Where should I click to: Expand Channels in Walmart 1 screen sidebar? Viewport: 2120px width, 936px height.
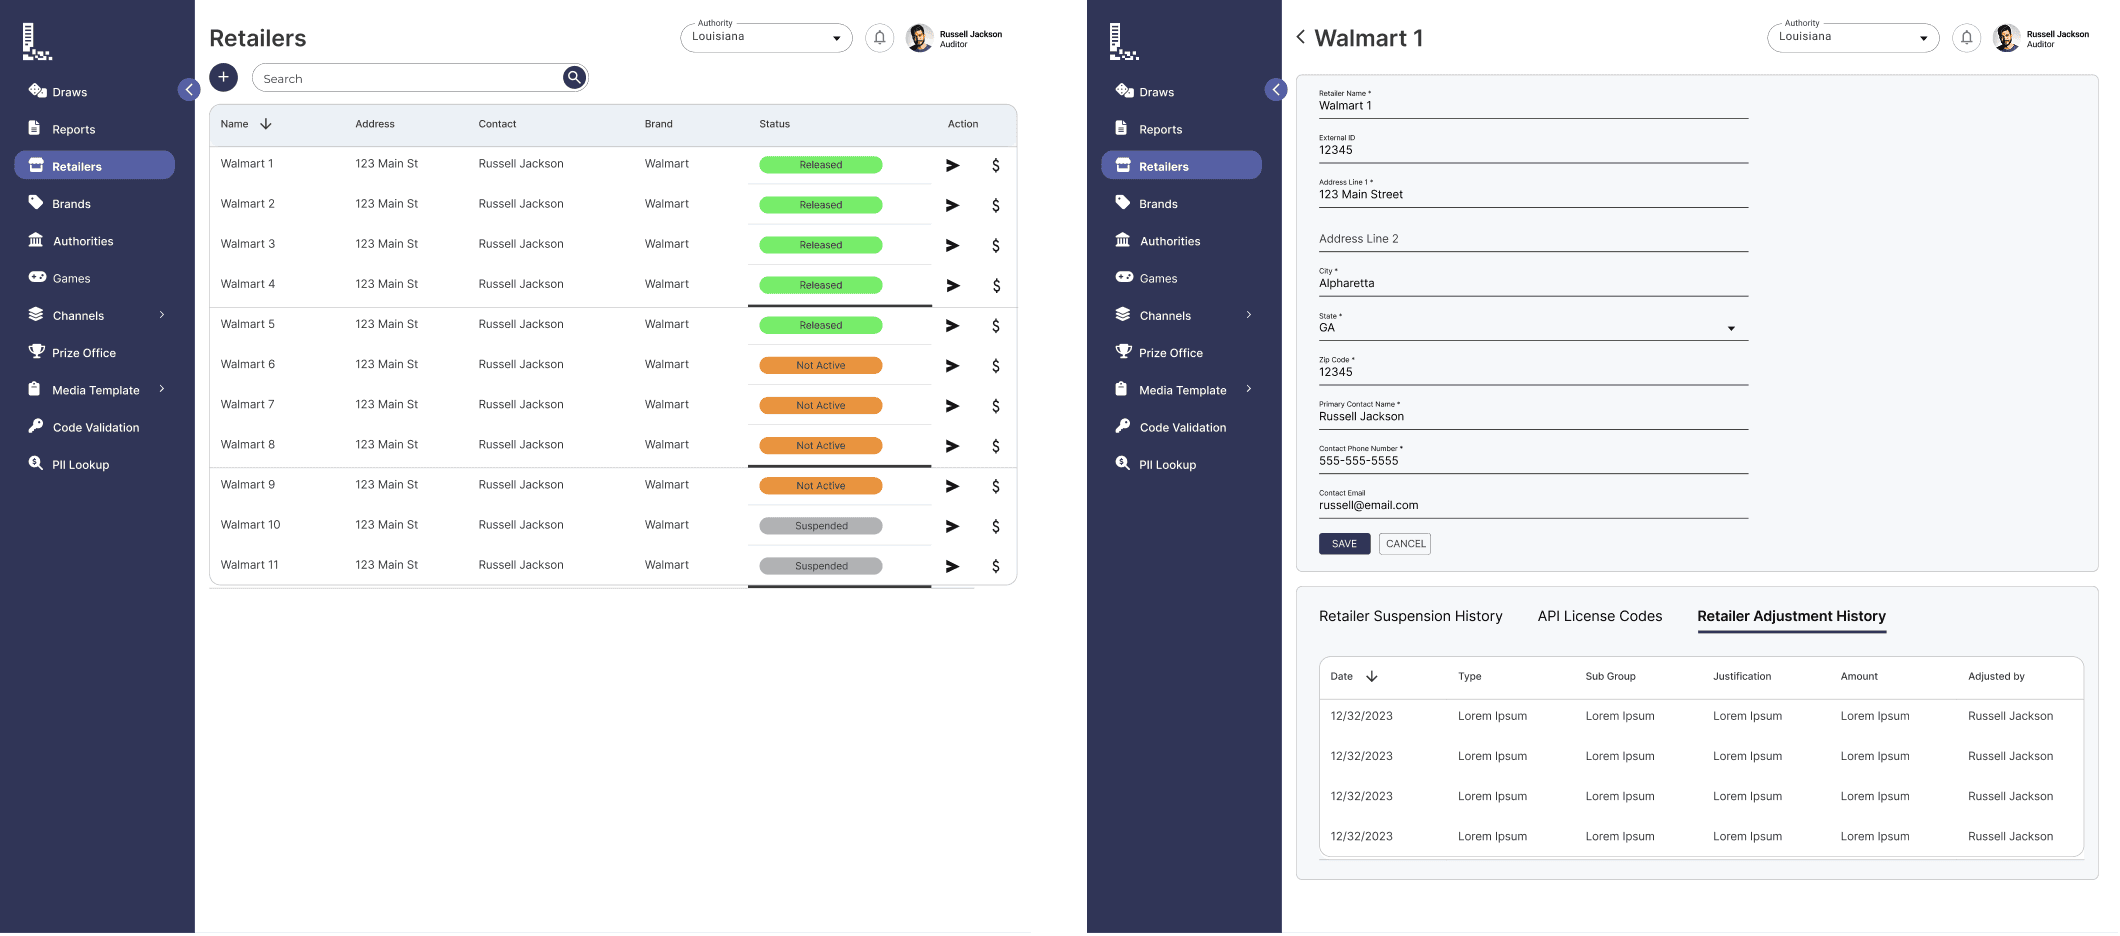(x=1248, y=315)
